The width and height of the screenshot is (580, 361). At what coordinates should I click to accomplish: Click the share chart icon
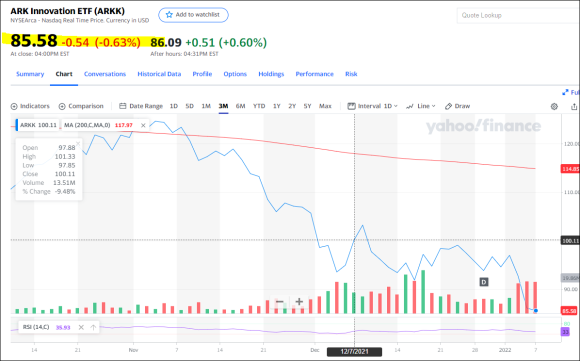point(574,107)
